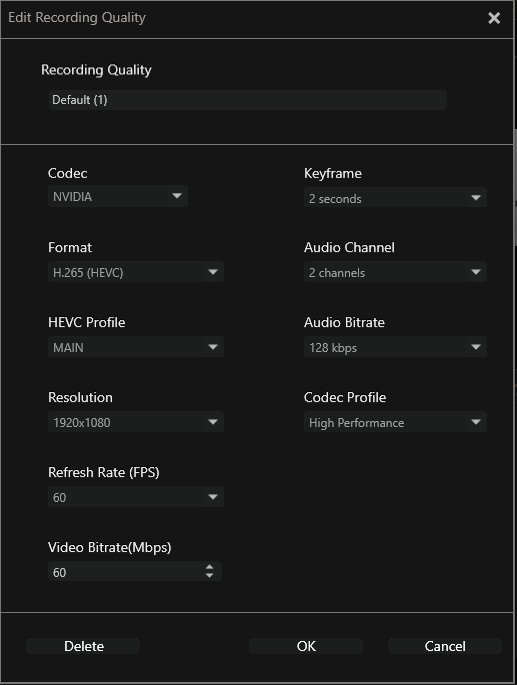Screen dimensions: 517x685
Task: Click the arrow icon beside High Performance
Action: point(476,422)
